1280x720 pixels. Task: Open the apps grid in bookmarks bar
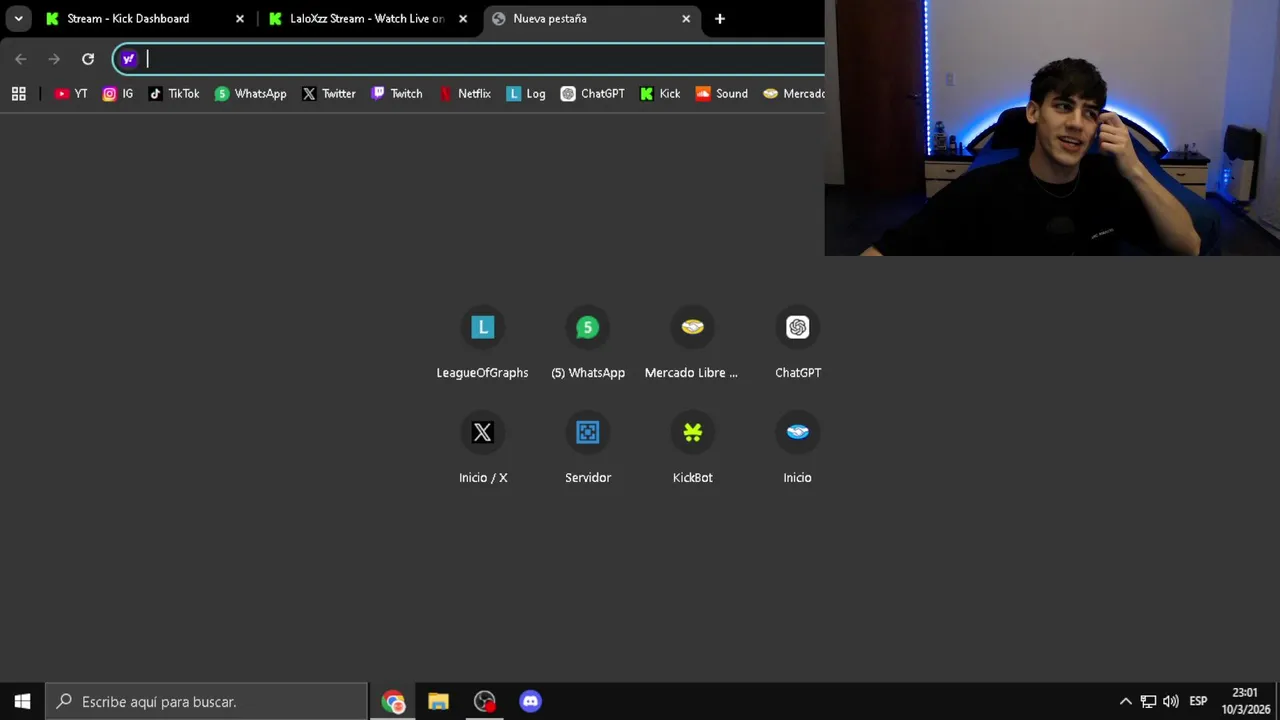[18, 93]
